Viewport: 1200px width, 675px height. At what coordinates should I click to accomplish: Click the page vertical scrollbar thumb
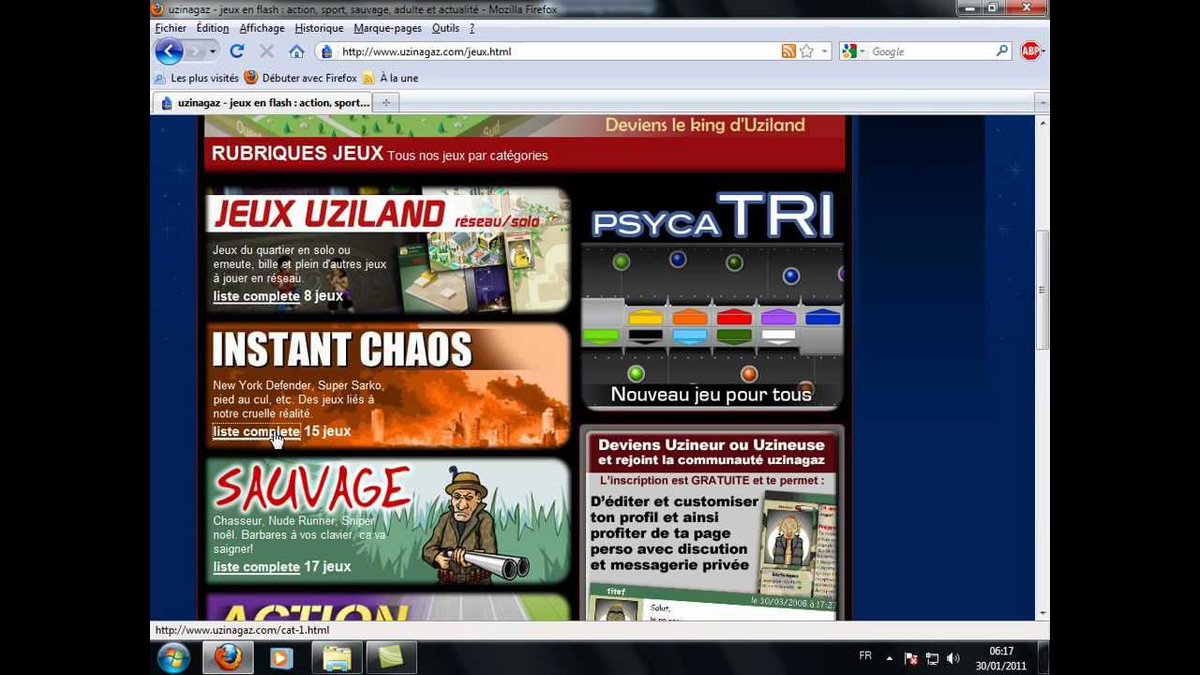[x=1042, y=290]
